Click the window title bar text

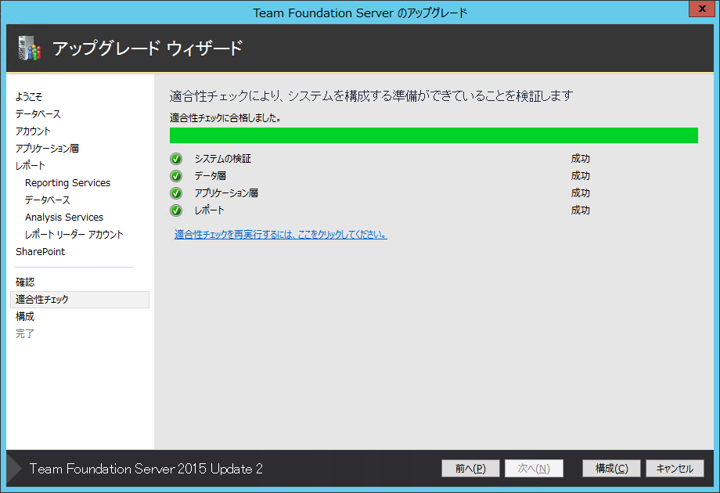click(x=360, y=13)
